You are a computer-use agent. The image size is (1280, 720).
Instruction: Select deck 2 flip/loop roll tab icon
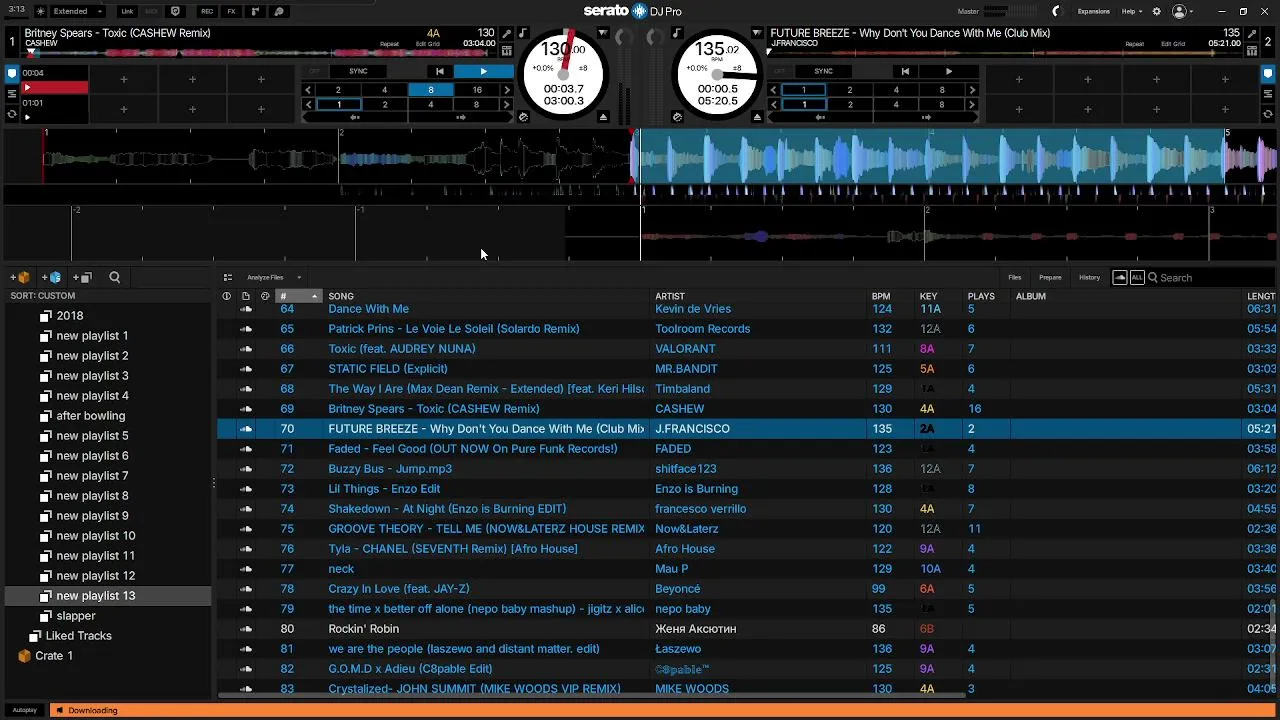pyautogui.click(x=1270, y=114)
